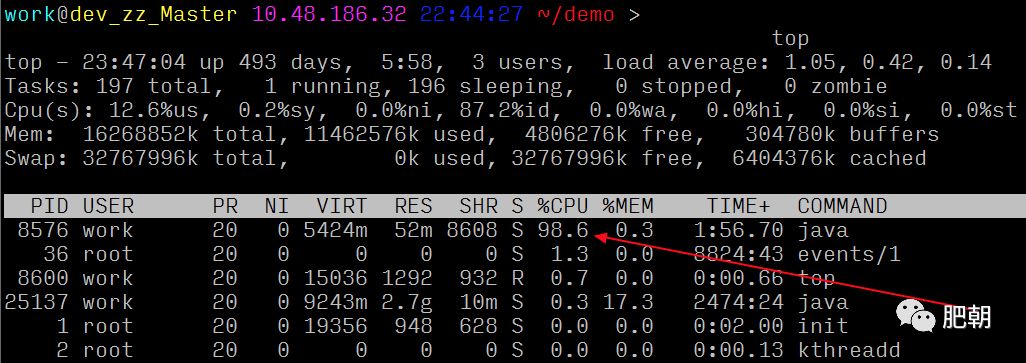Click the 5424m virtual memory value

tap(335, 230)
